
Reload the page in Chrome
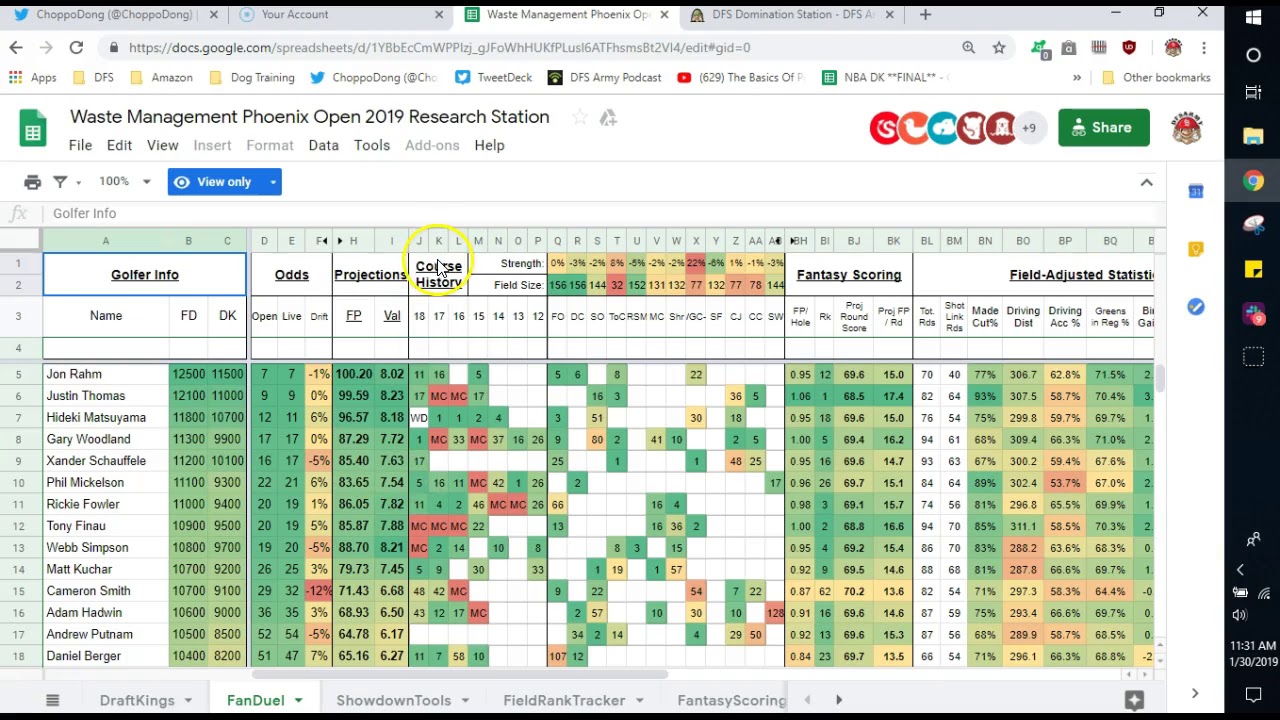point(76,47)
